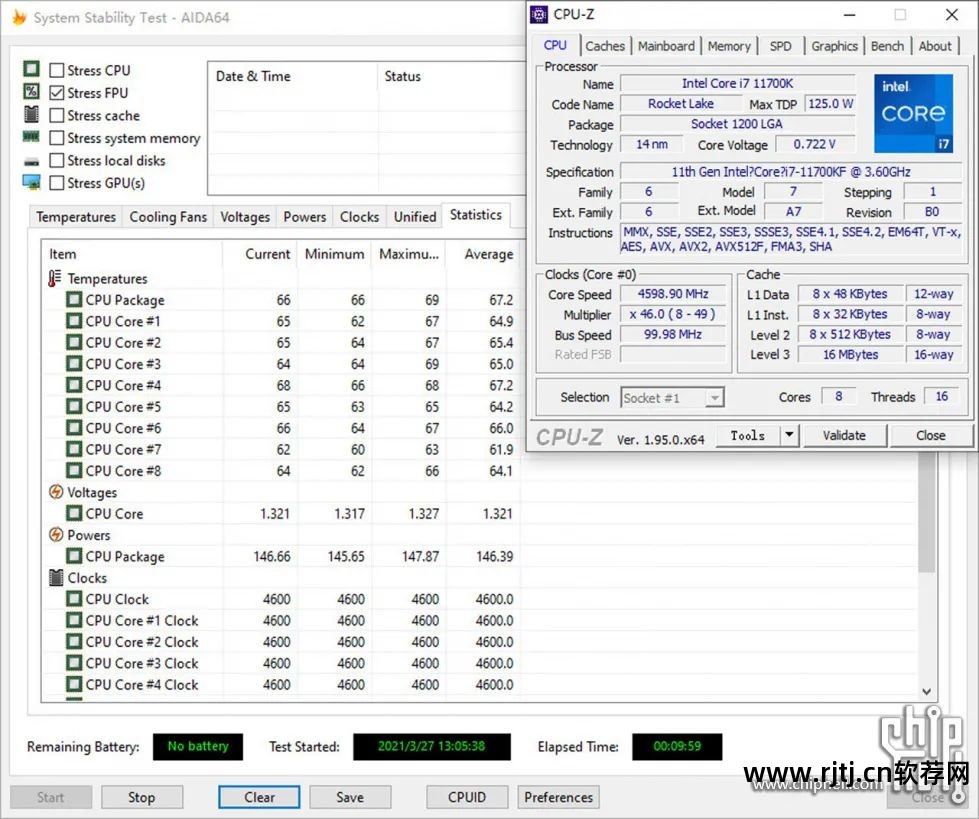Click the Stop button
The height and width of the screenshot is (819, 979).
pyautogui.click(x=142, y=797)
